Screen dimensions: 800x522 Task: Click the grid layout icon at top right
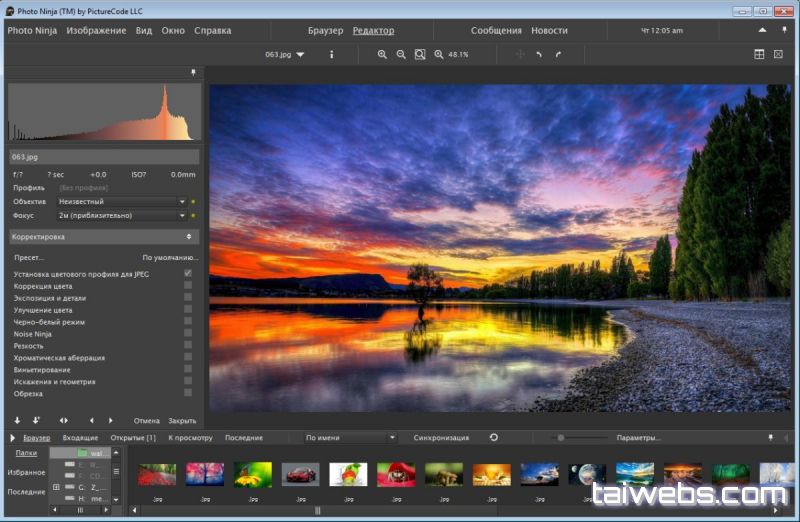click(x=759, y=54)
